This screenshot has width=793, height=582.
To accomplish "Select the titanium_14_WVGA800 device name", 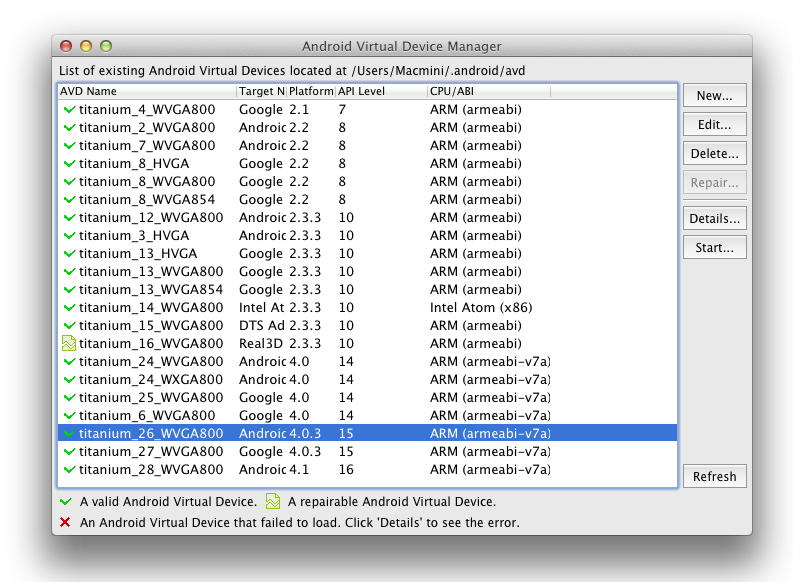I will [x=151, y=307].
